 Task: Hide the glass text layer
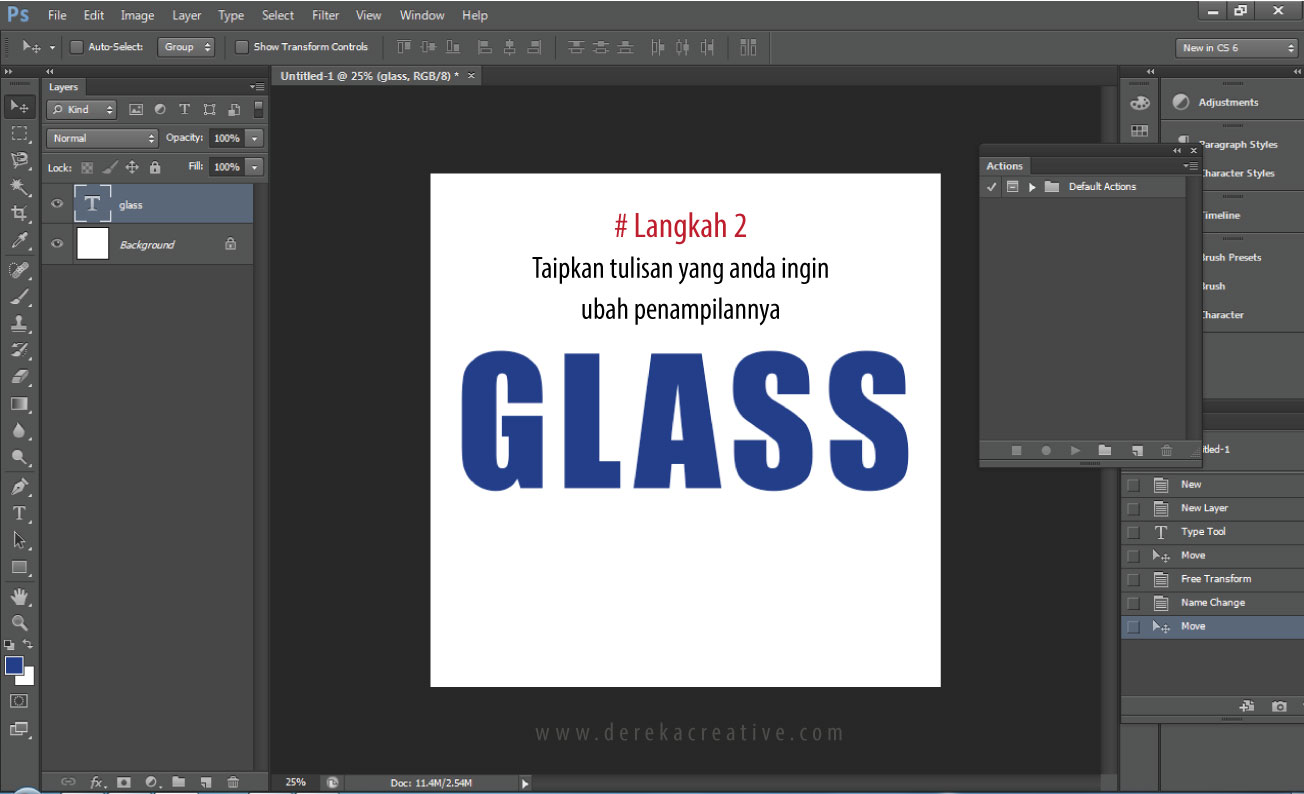[x=57, y=204]
